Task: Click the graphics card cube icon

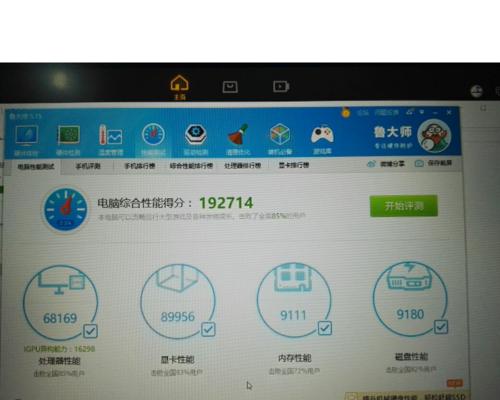Action: coord(177,278)
